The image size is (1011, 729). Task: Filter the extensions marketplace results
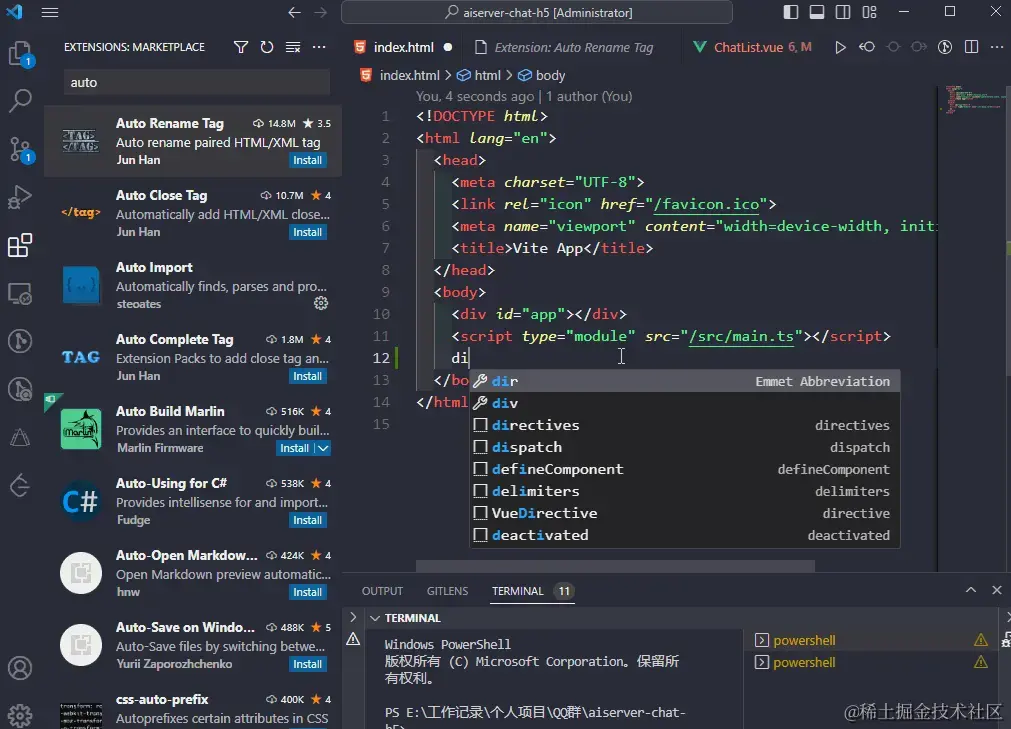(241, 46)
